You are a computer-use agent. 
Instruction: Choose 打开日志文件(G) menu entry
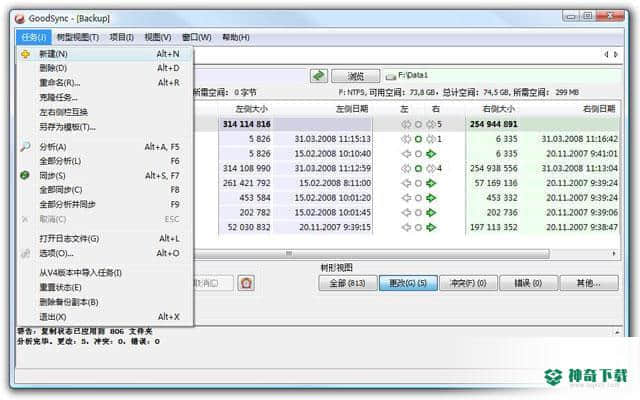[x=105, y=239]
